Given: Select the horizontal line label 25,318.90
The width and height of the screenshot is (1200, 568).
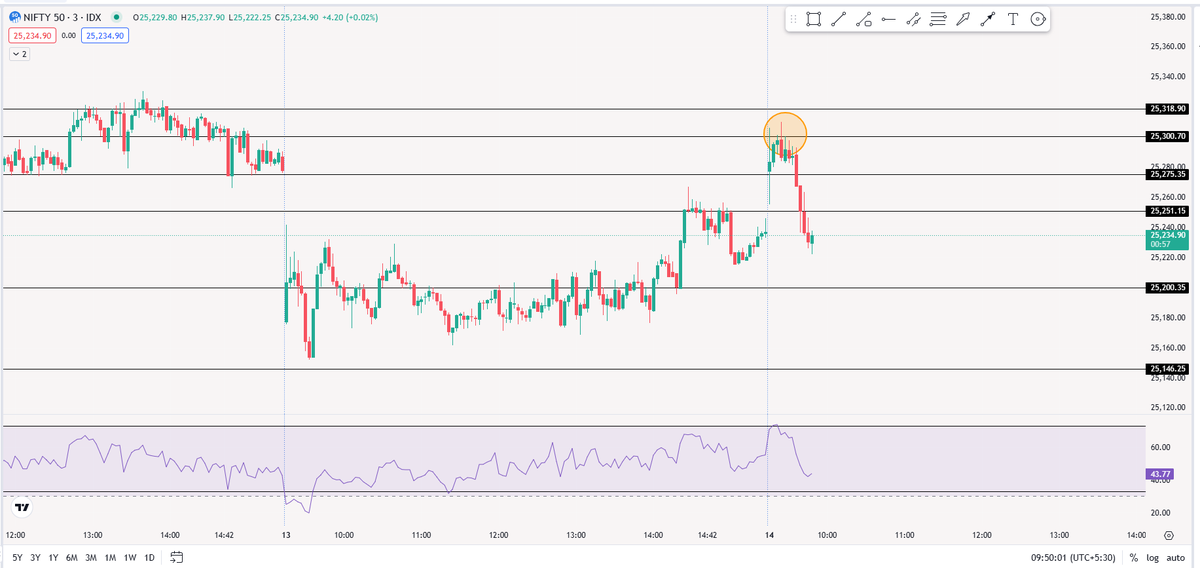Looking at the screenshot, I should point(1168,108).
